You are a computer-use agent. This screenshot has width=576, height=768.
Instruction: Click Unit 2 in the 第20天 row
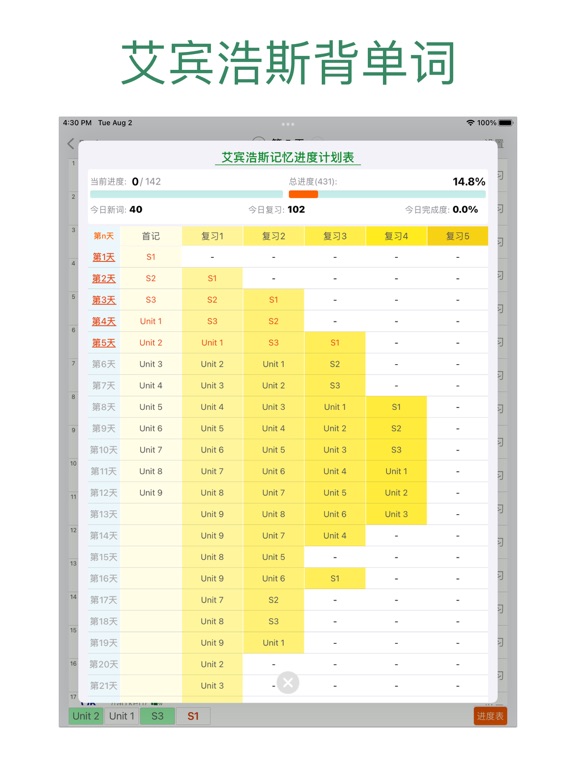212,664
